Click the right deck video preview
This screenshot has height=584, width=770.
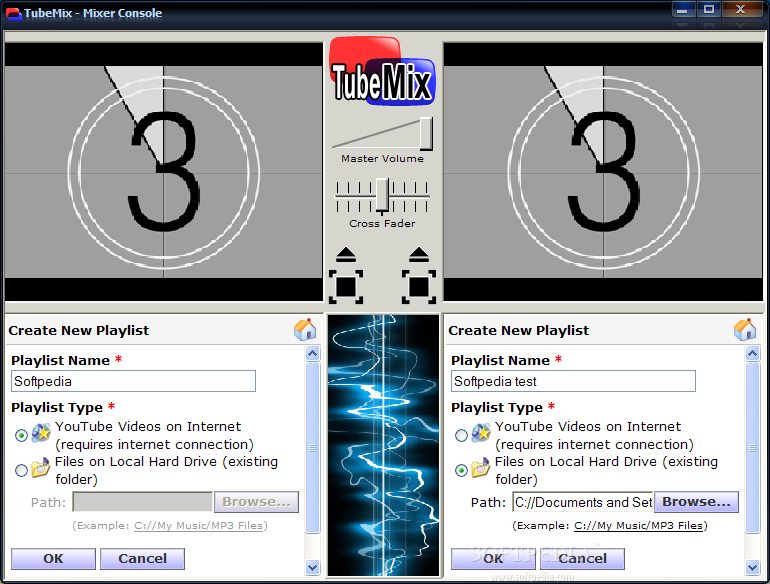pyautogui.click(x=604, y=172)
